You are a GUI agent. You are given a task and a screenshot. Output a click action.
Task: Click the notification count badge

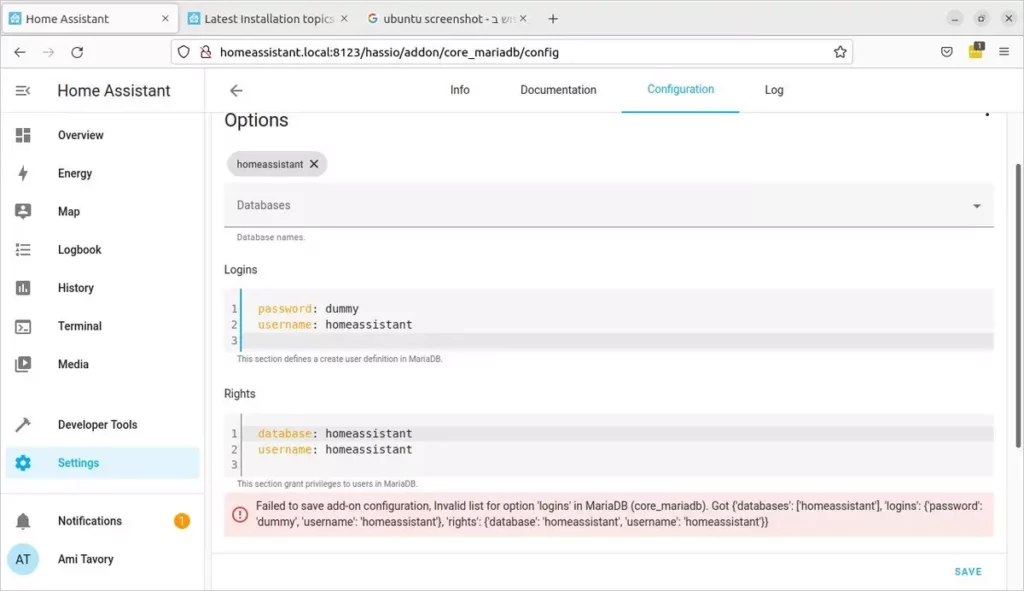pos(182,520)
